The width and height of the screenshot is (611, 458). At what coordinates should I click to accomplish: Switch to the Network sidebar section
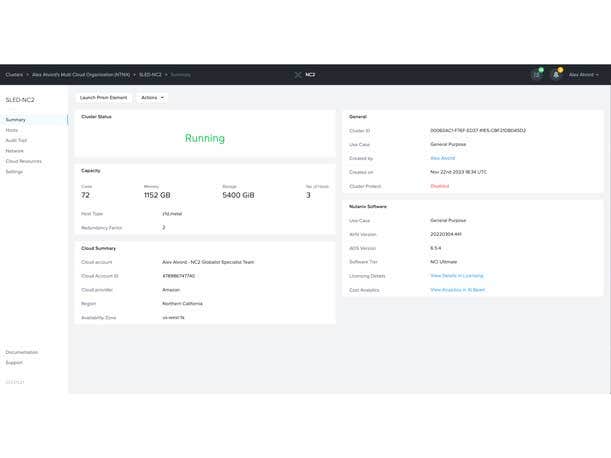pyautogui.click(x=15, y=151)
